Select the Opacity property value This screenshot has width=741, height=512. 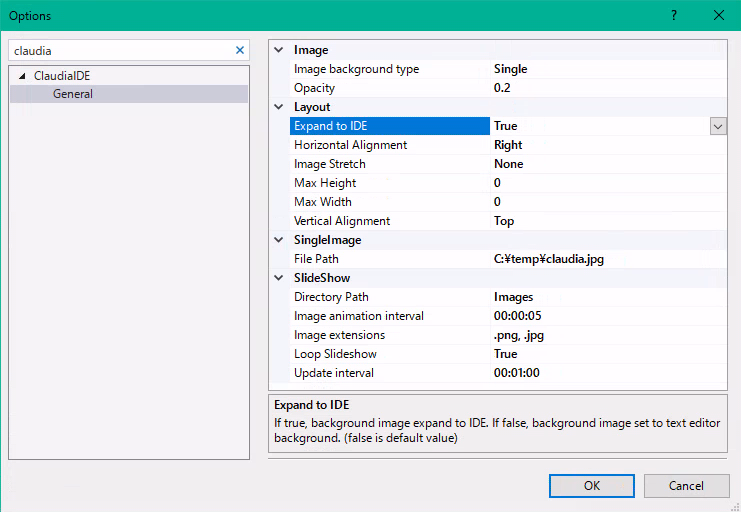click(600, 88)
